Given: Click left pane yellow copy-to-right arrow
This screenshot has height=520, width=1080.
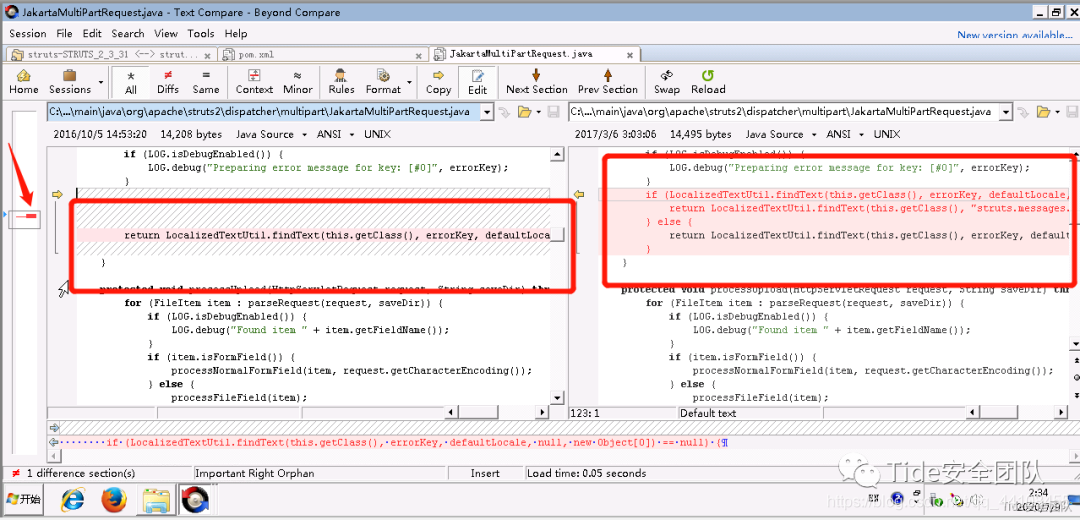Looking at the screenshot, I should pos(57,194).
